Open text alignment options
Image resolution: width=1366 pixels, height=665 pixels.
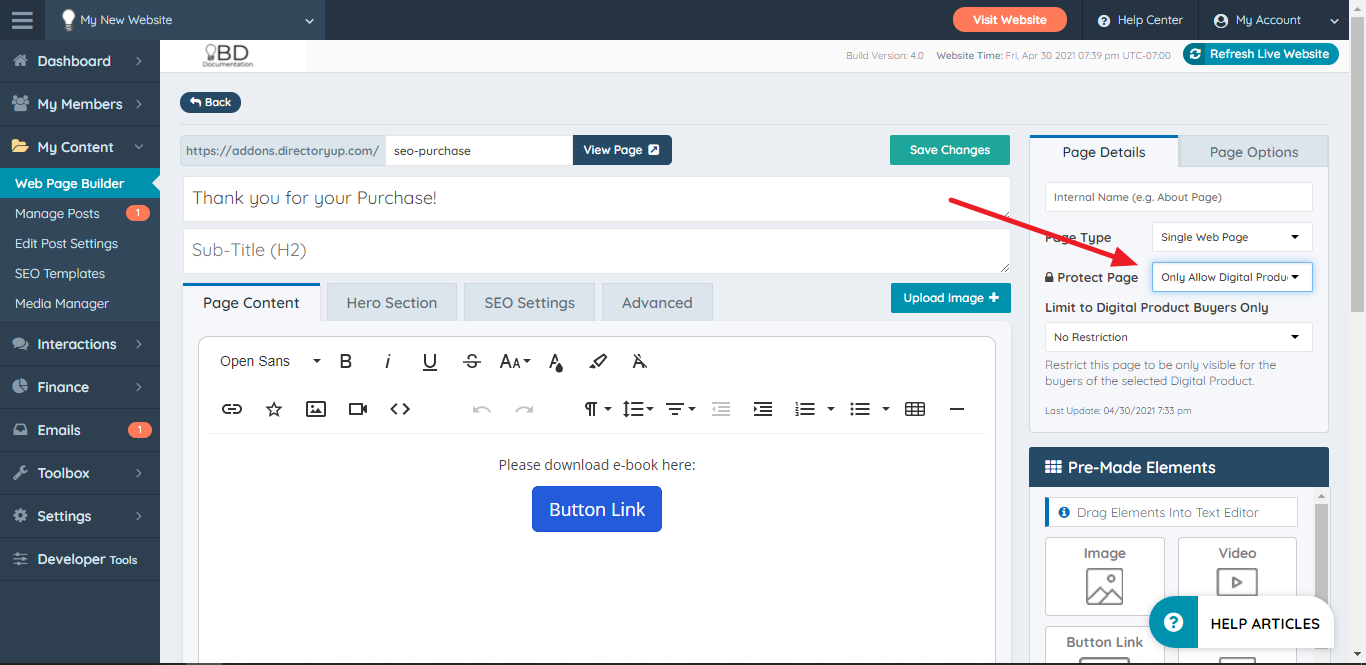click(680, 409)
